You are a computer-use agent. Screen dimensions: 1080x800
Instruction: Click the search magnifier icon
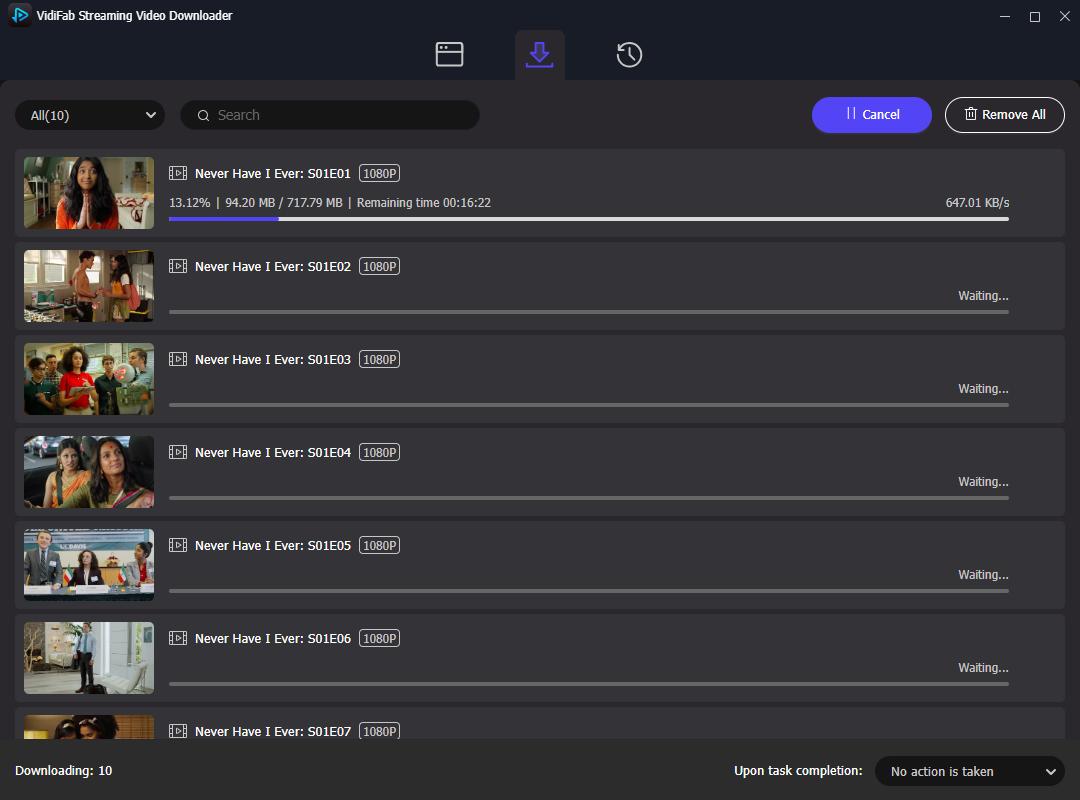(x=203, y=116)
